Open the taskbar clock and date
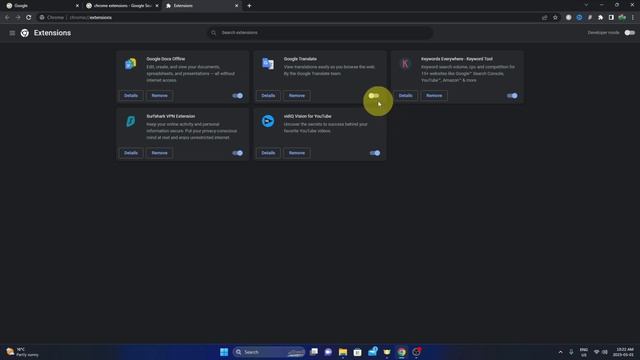640x360 pixels. click(x=624, y=352)
